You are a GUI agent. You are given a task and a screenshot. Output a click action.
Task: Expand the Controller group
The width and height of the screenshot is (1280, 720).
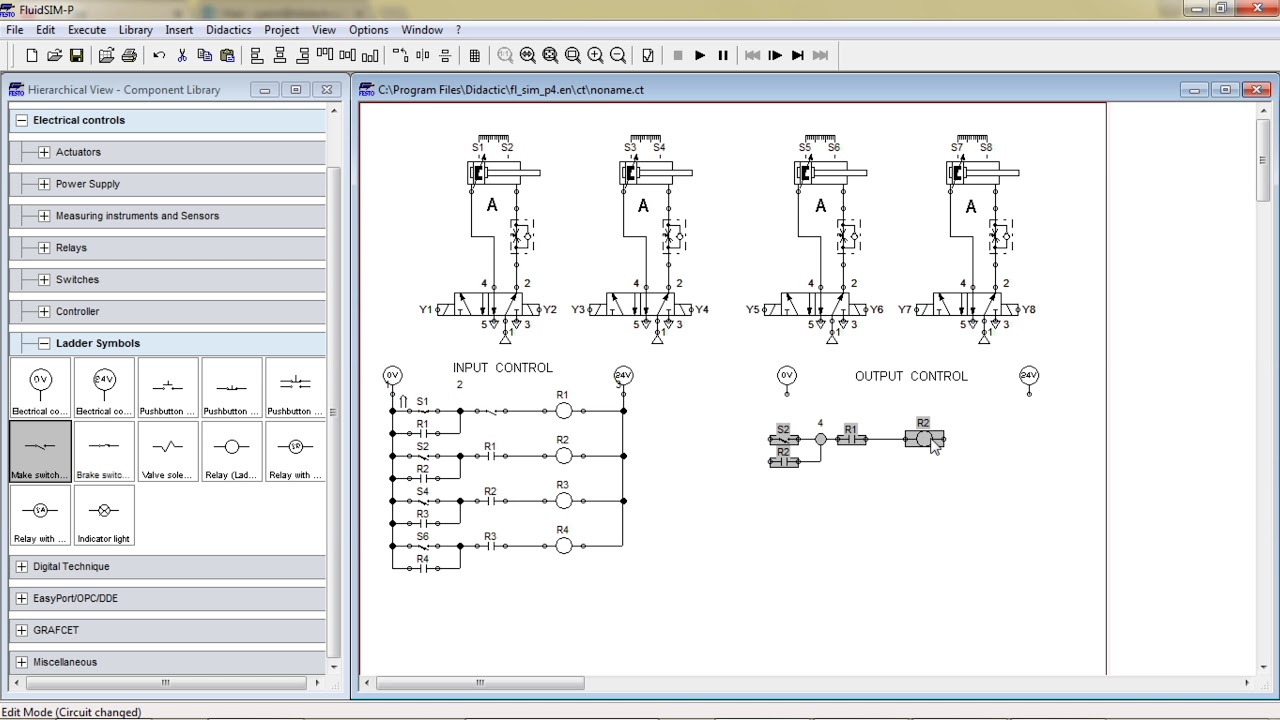click(x=44, y=311)
